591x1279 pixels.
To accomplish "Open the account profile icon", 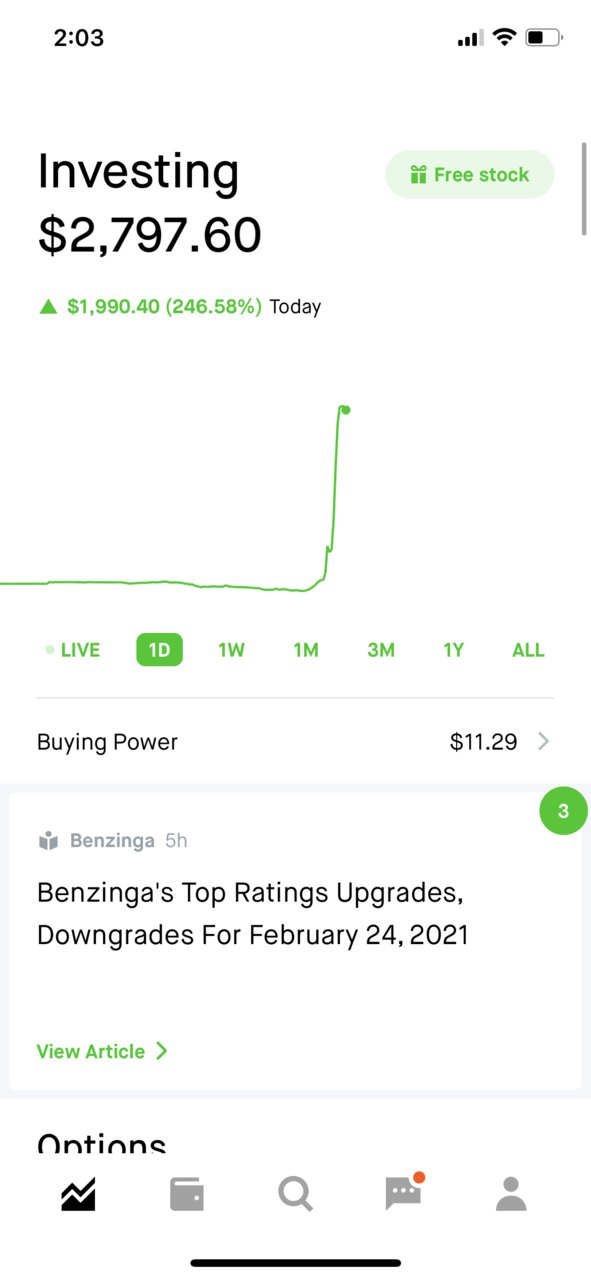I will point(511,1194).
